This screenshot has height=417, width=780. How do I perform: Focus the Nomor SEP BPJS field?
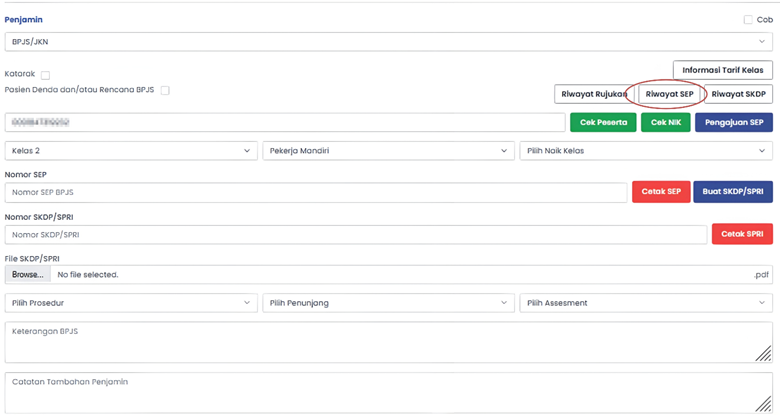pyautogui.click(x=315, y=192)
